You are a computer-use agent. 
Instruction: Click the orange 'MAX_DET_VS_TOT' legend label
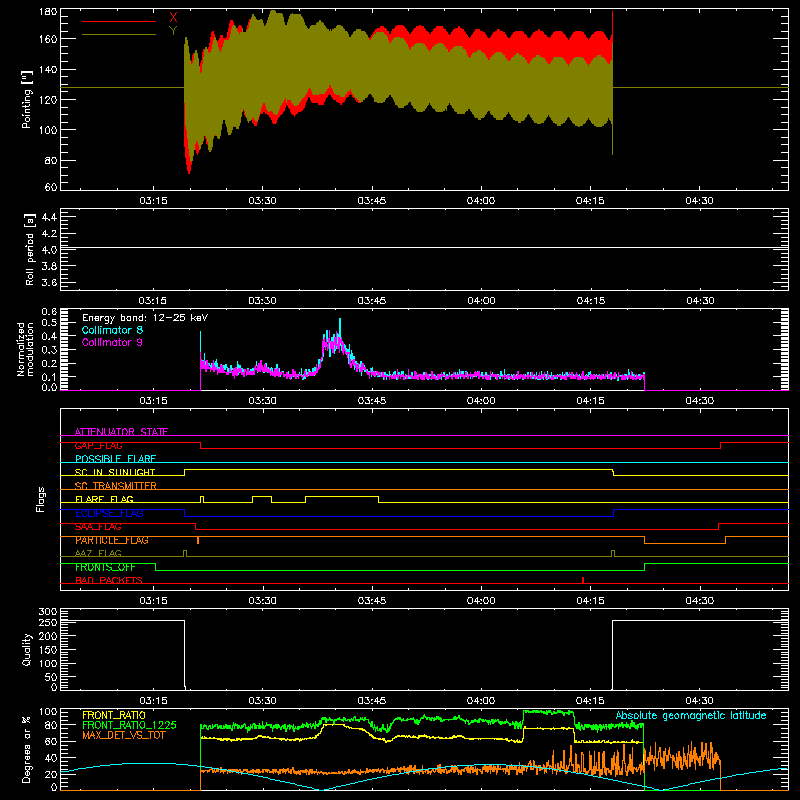pyautogui.click(x=124, y=735)
